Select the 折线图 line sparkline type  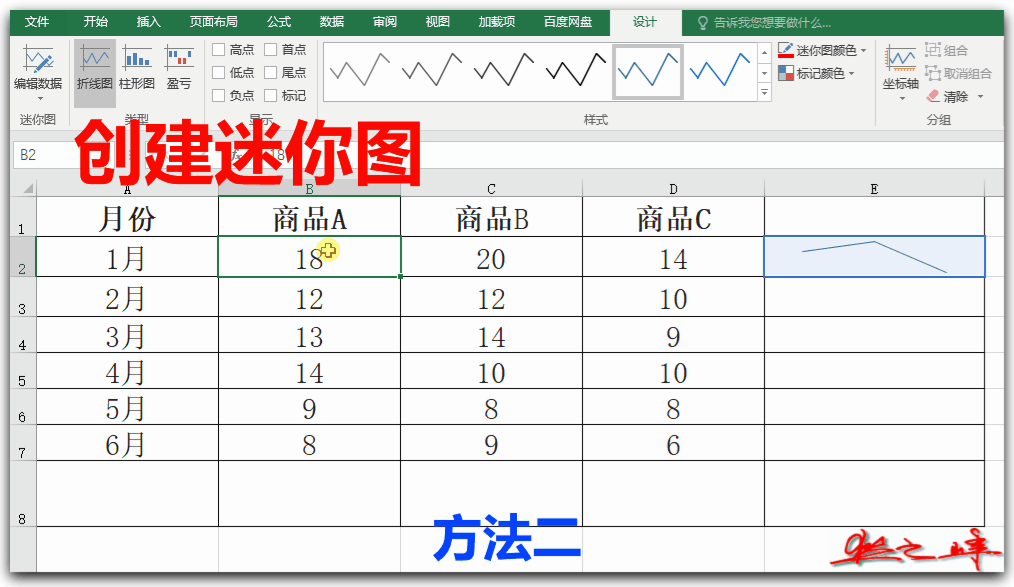coord(94,72)
